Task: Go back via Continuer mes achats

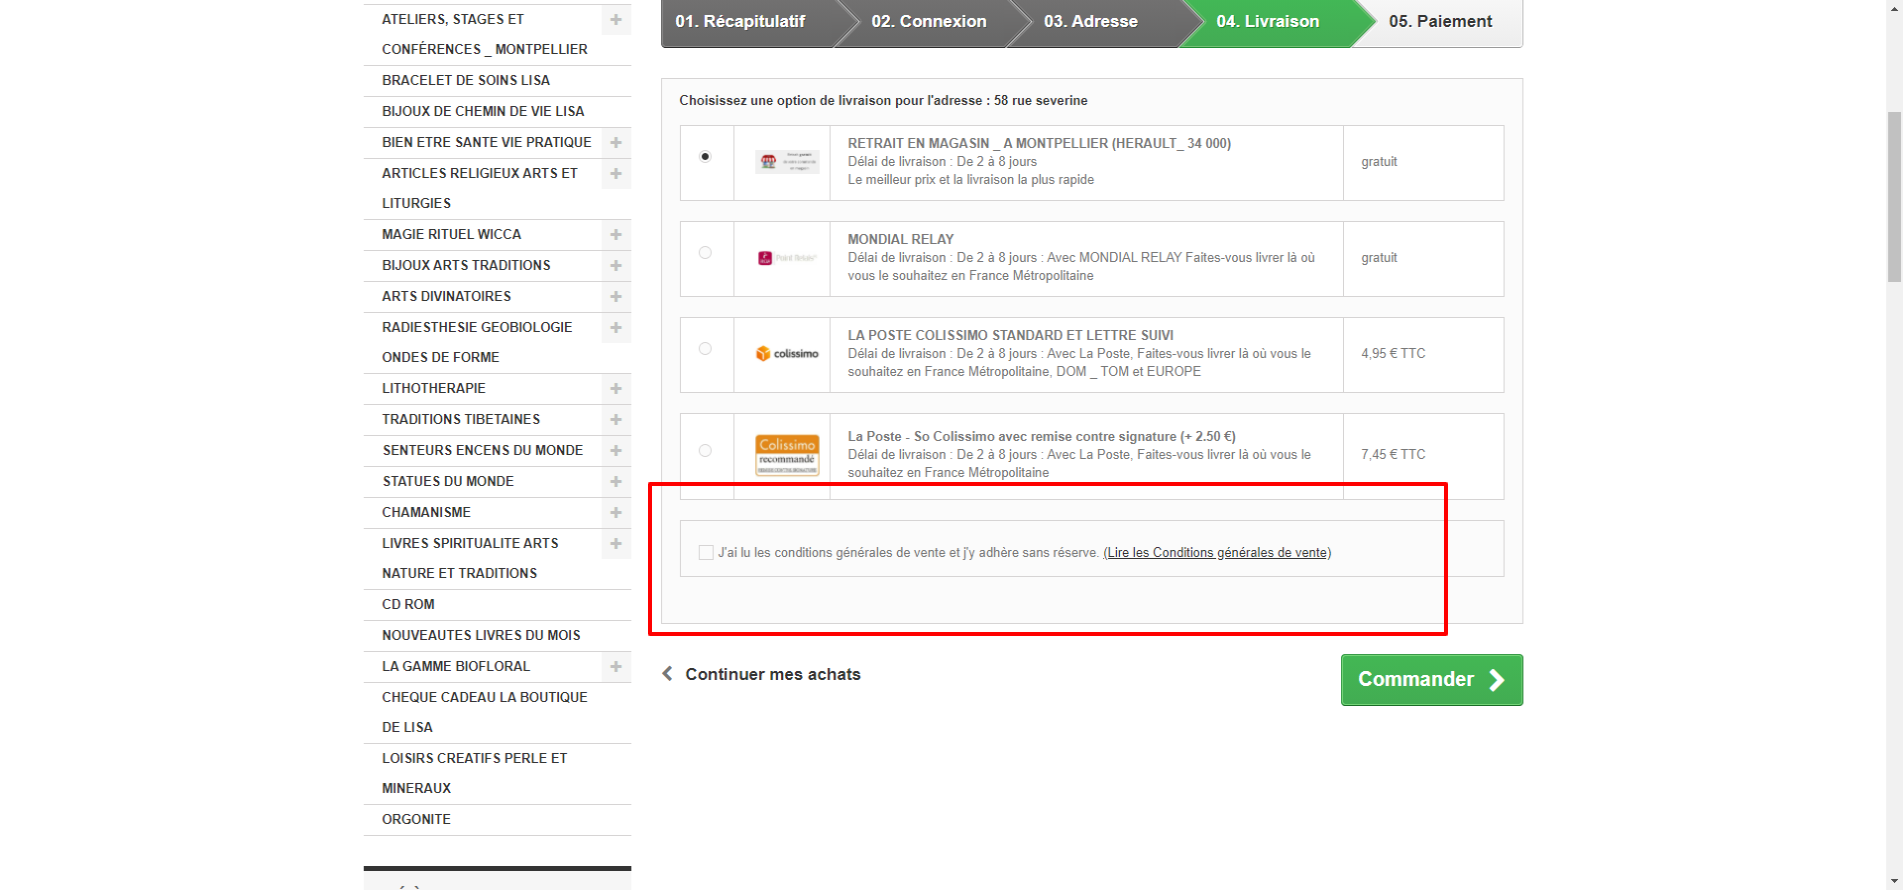Action: [x=761, y=674]
